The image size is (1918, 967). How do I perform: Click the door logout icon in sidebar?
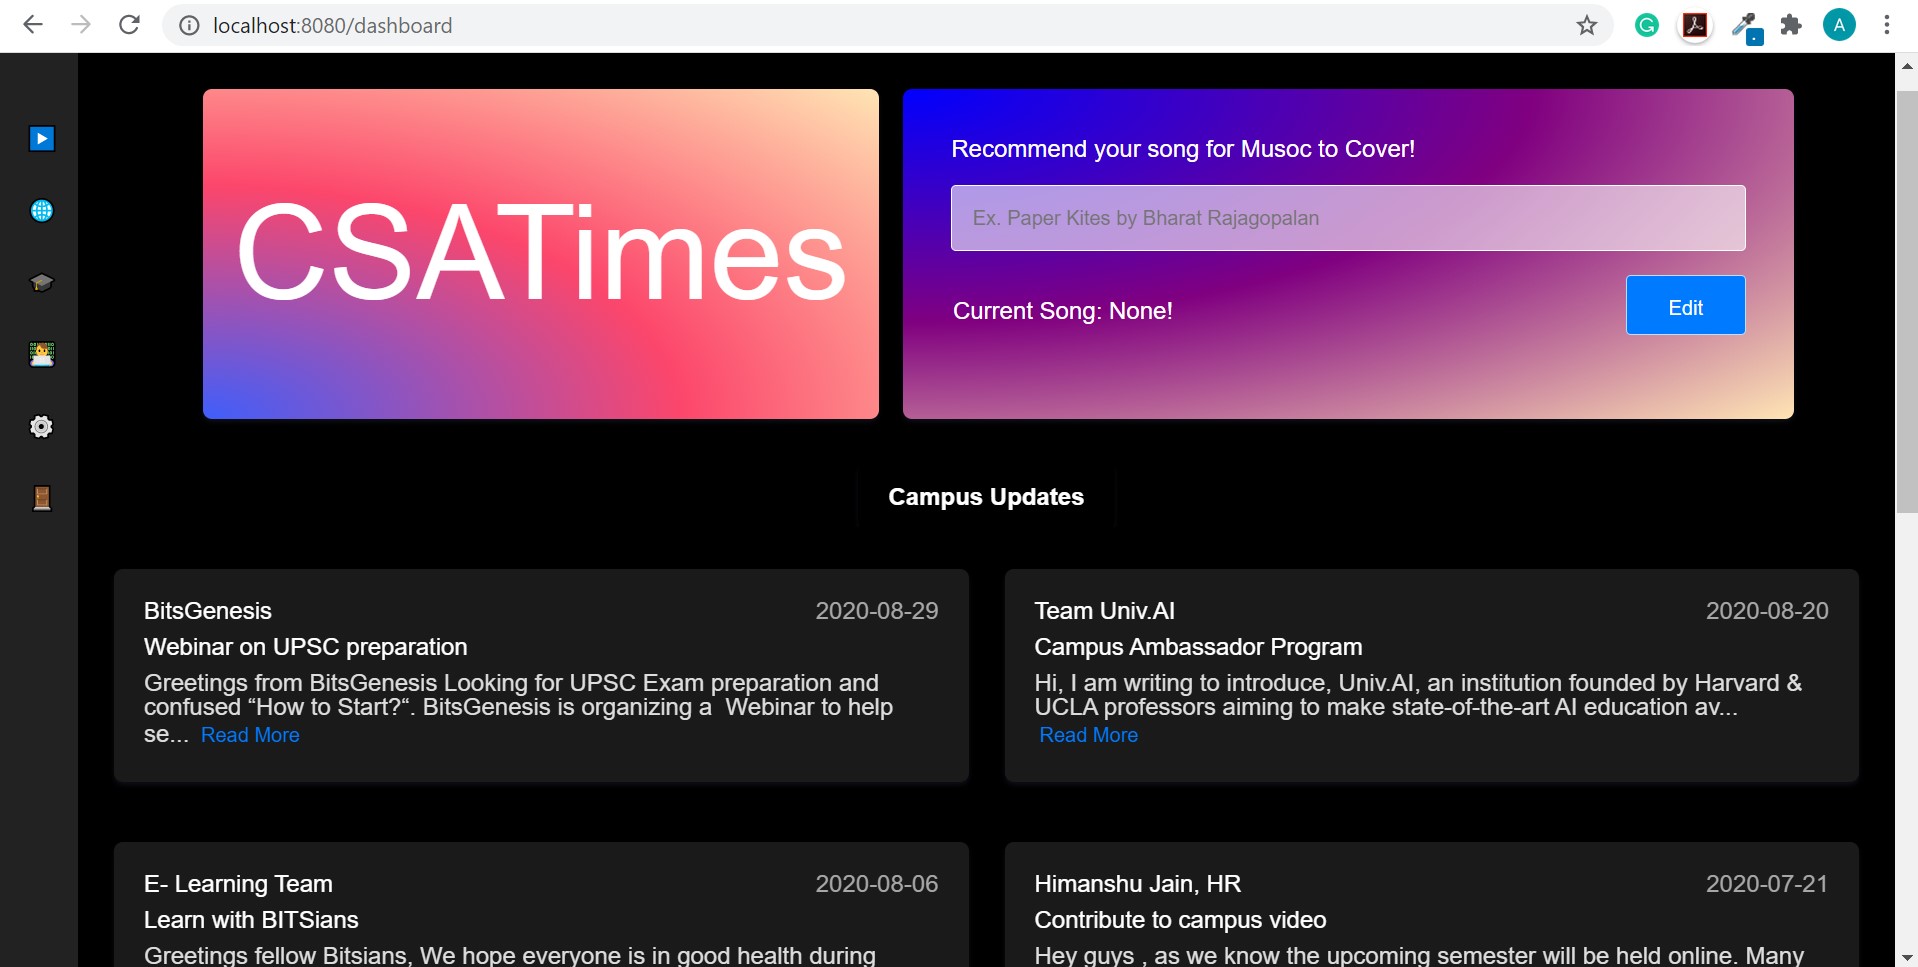[x=41, y=498]
